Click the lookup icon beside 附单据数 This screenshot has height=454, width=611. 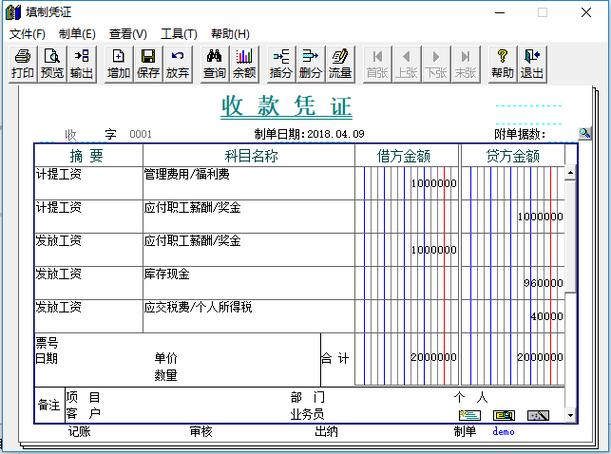click(x=585, y=134)
